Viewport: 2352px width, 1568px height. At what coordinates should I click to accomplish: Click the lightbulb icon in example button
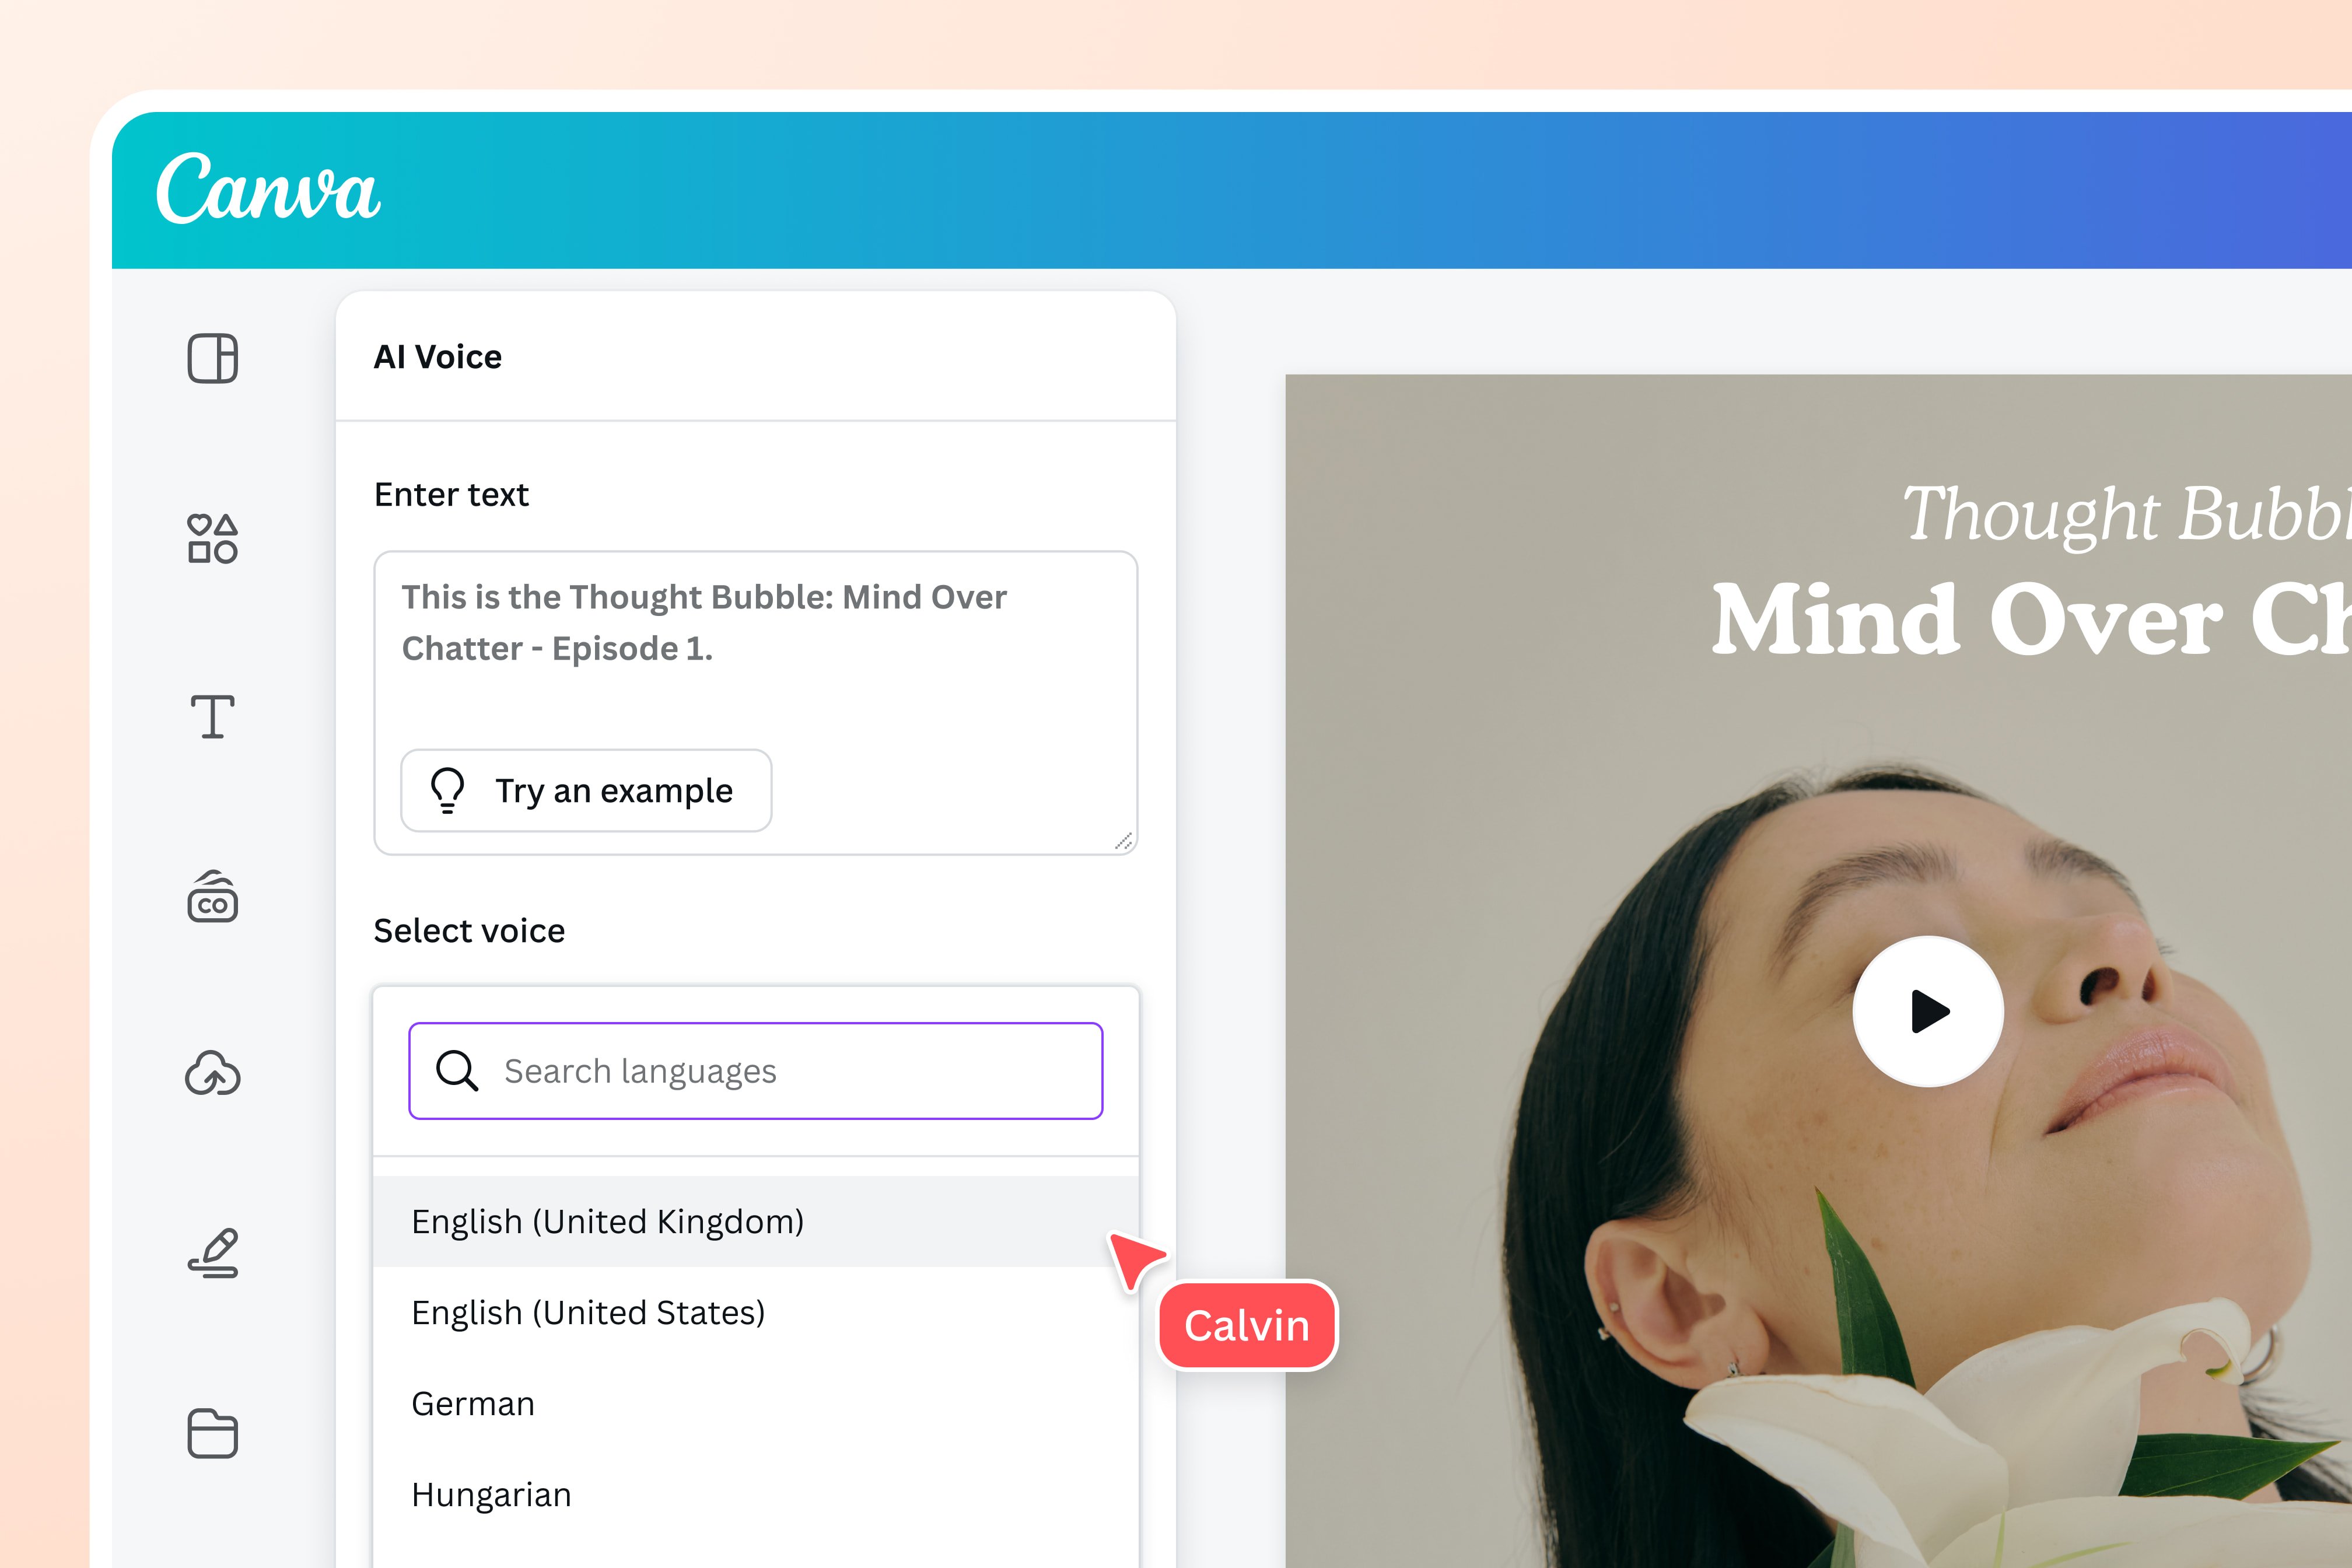(x=447, y=790)
